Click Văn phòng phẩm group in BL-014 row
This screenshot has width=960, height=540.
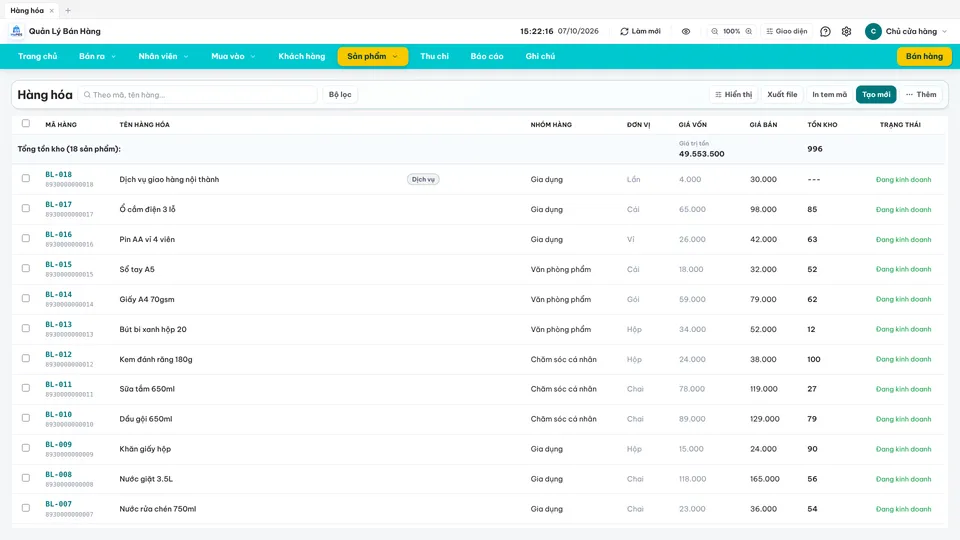[x=561, y=299]
